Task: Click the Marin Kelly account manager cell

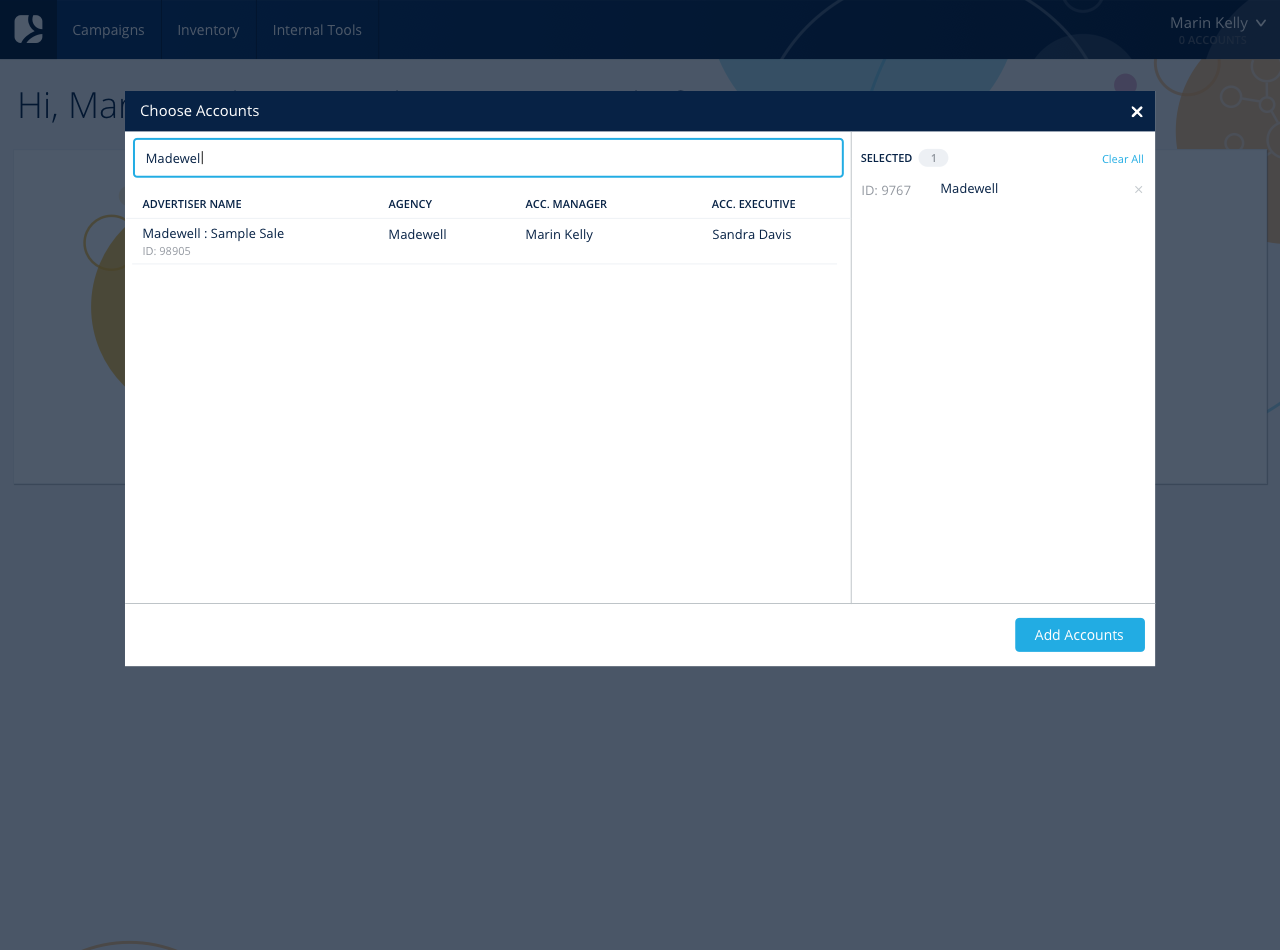Action: pos(559,235)
